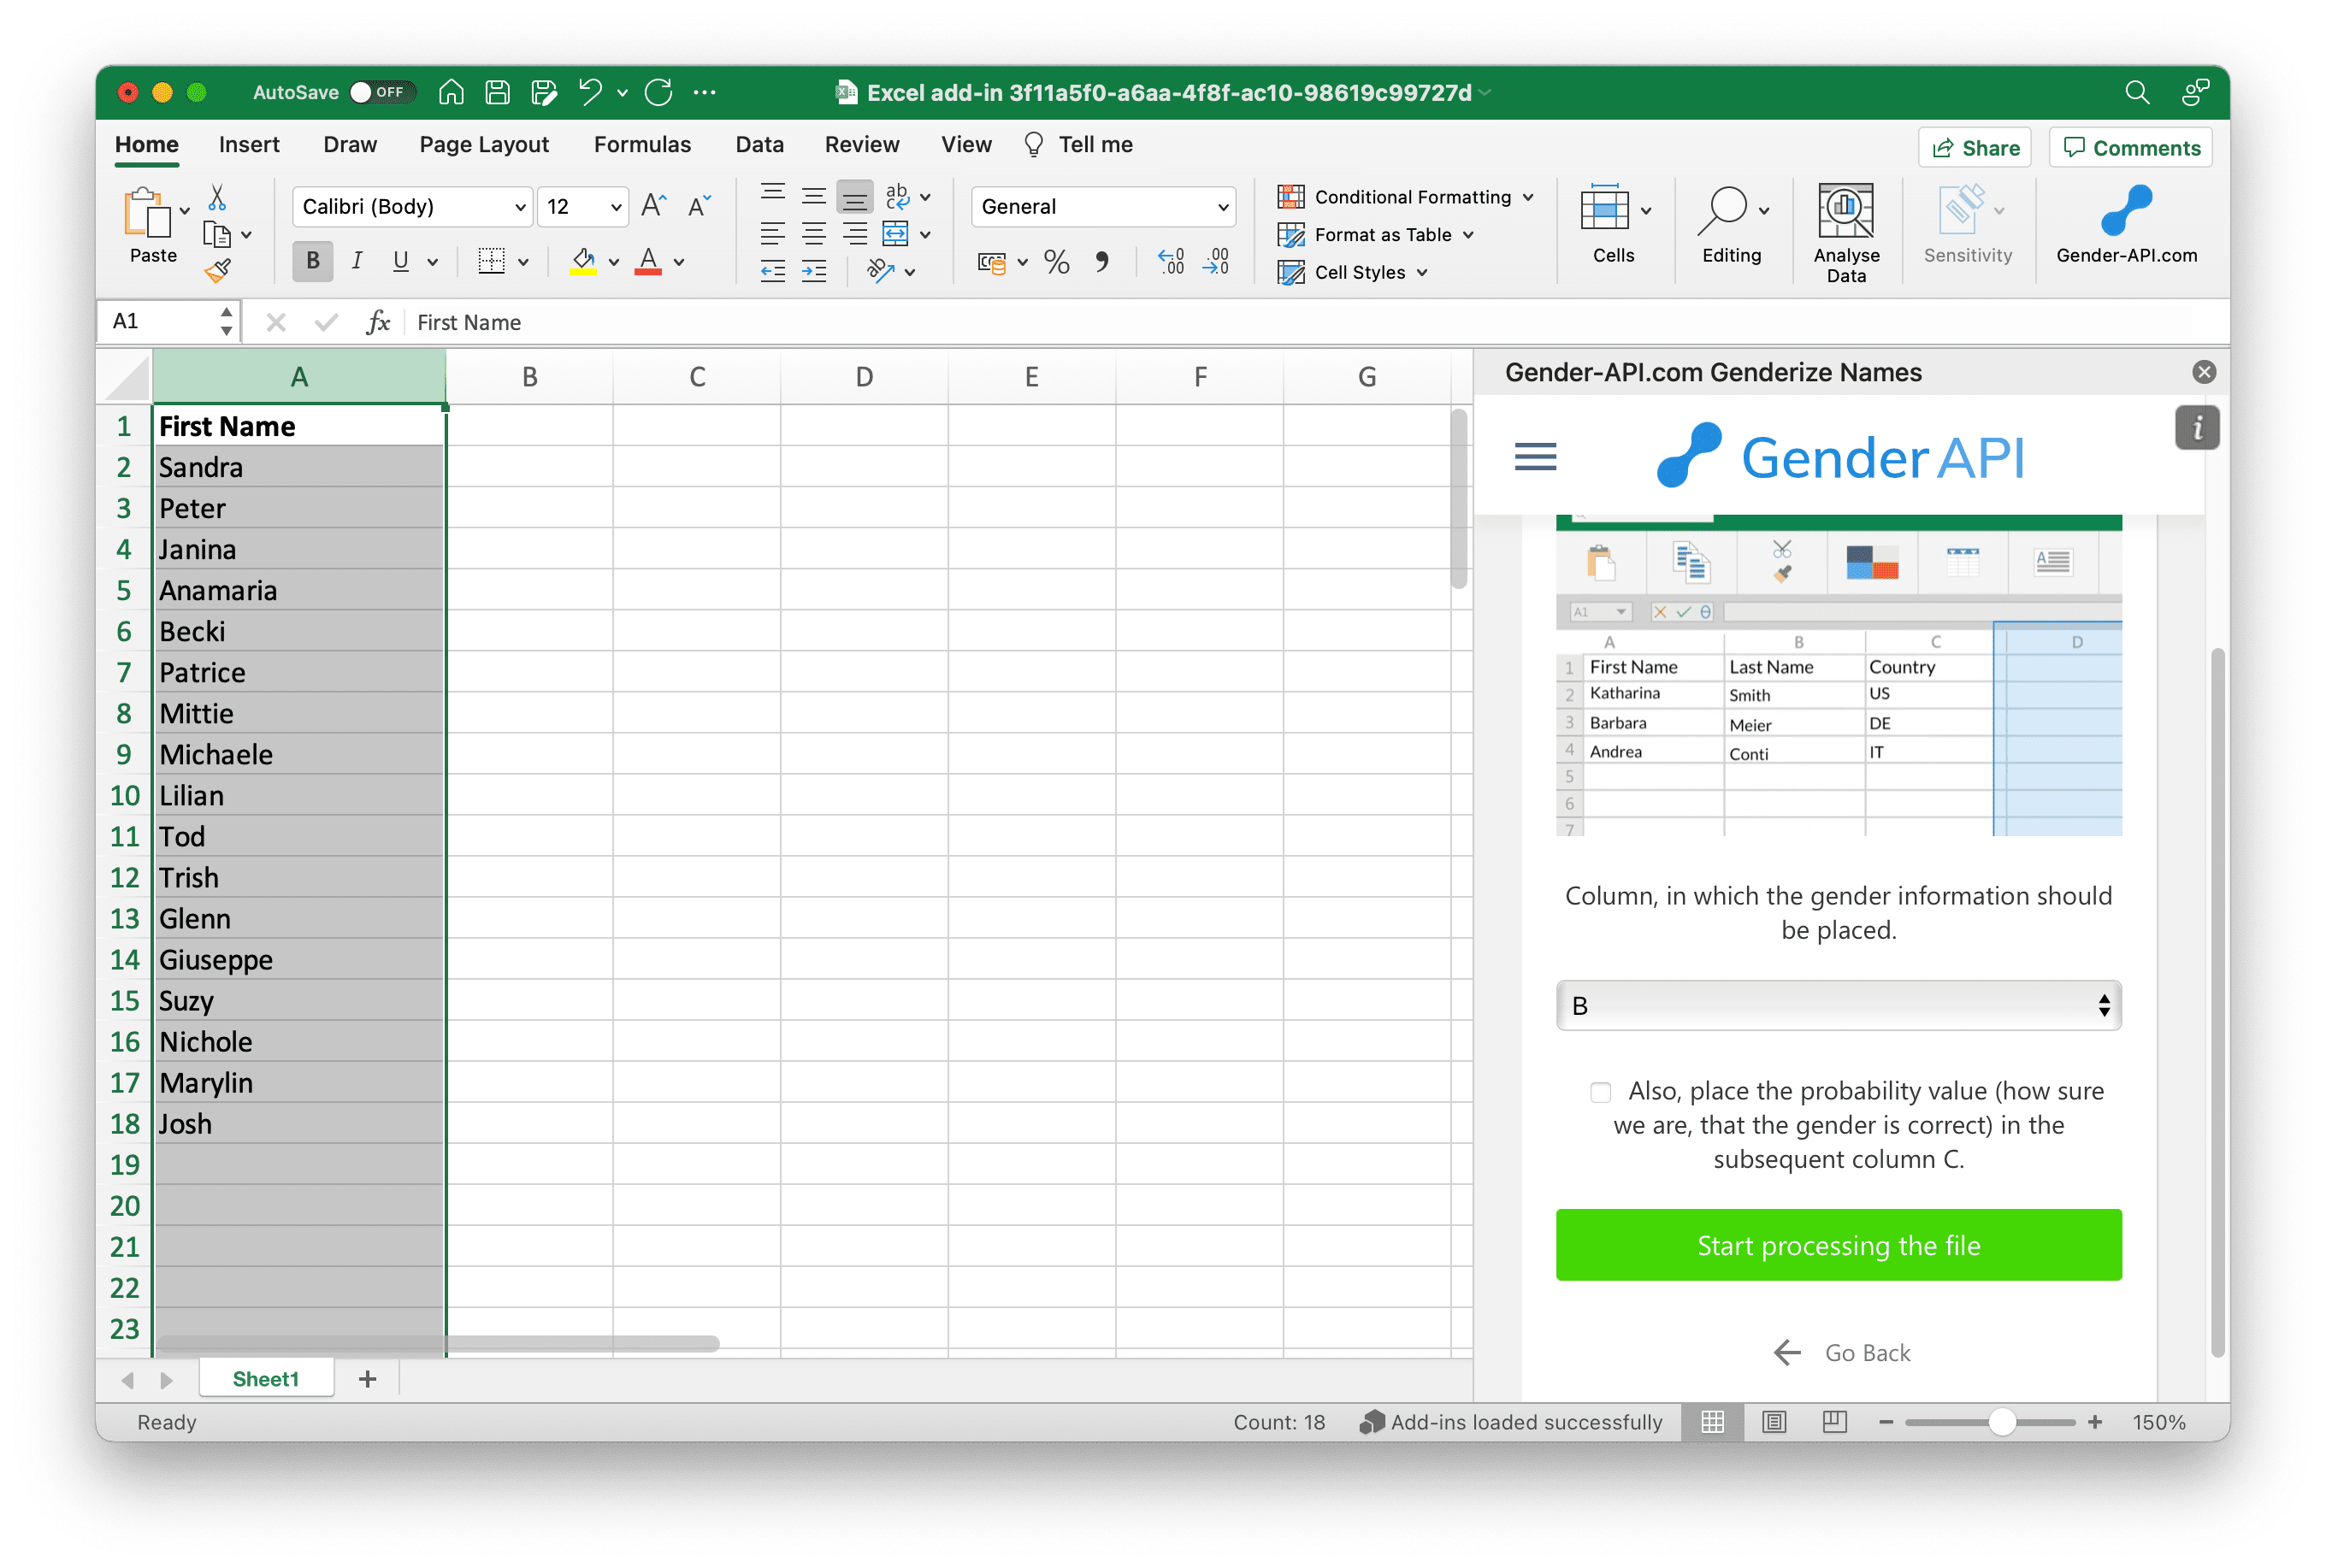
Task: Click the Go Back link
Action: 1840,1352
